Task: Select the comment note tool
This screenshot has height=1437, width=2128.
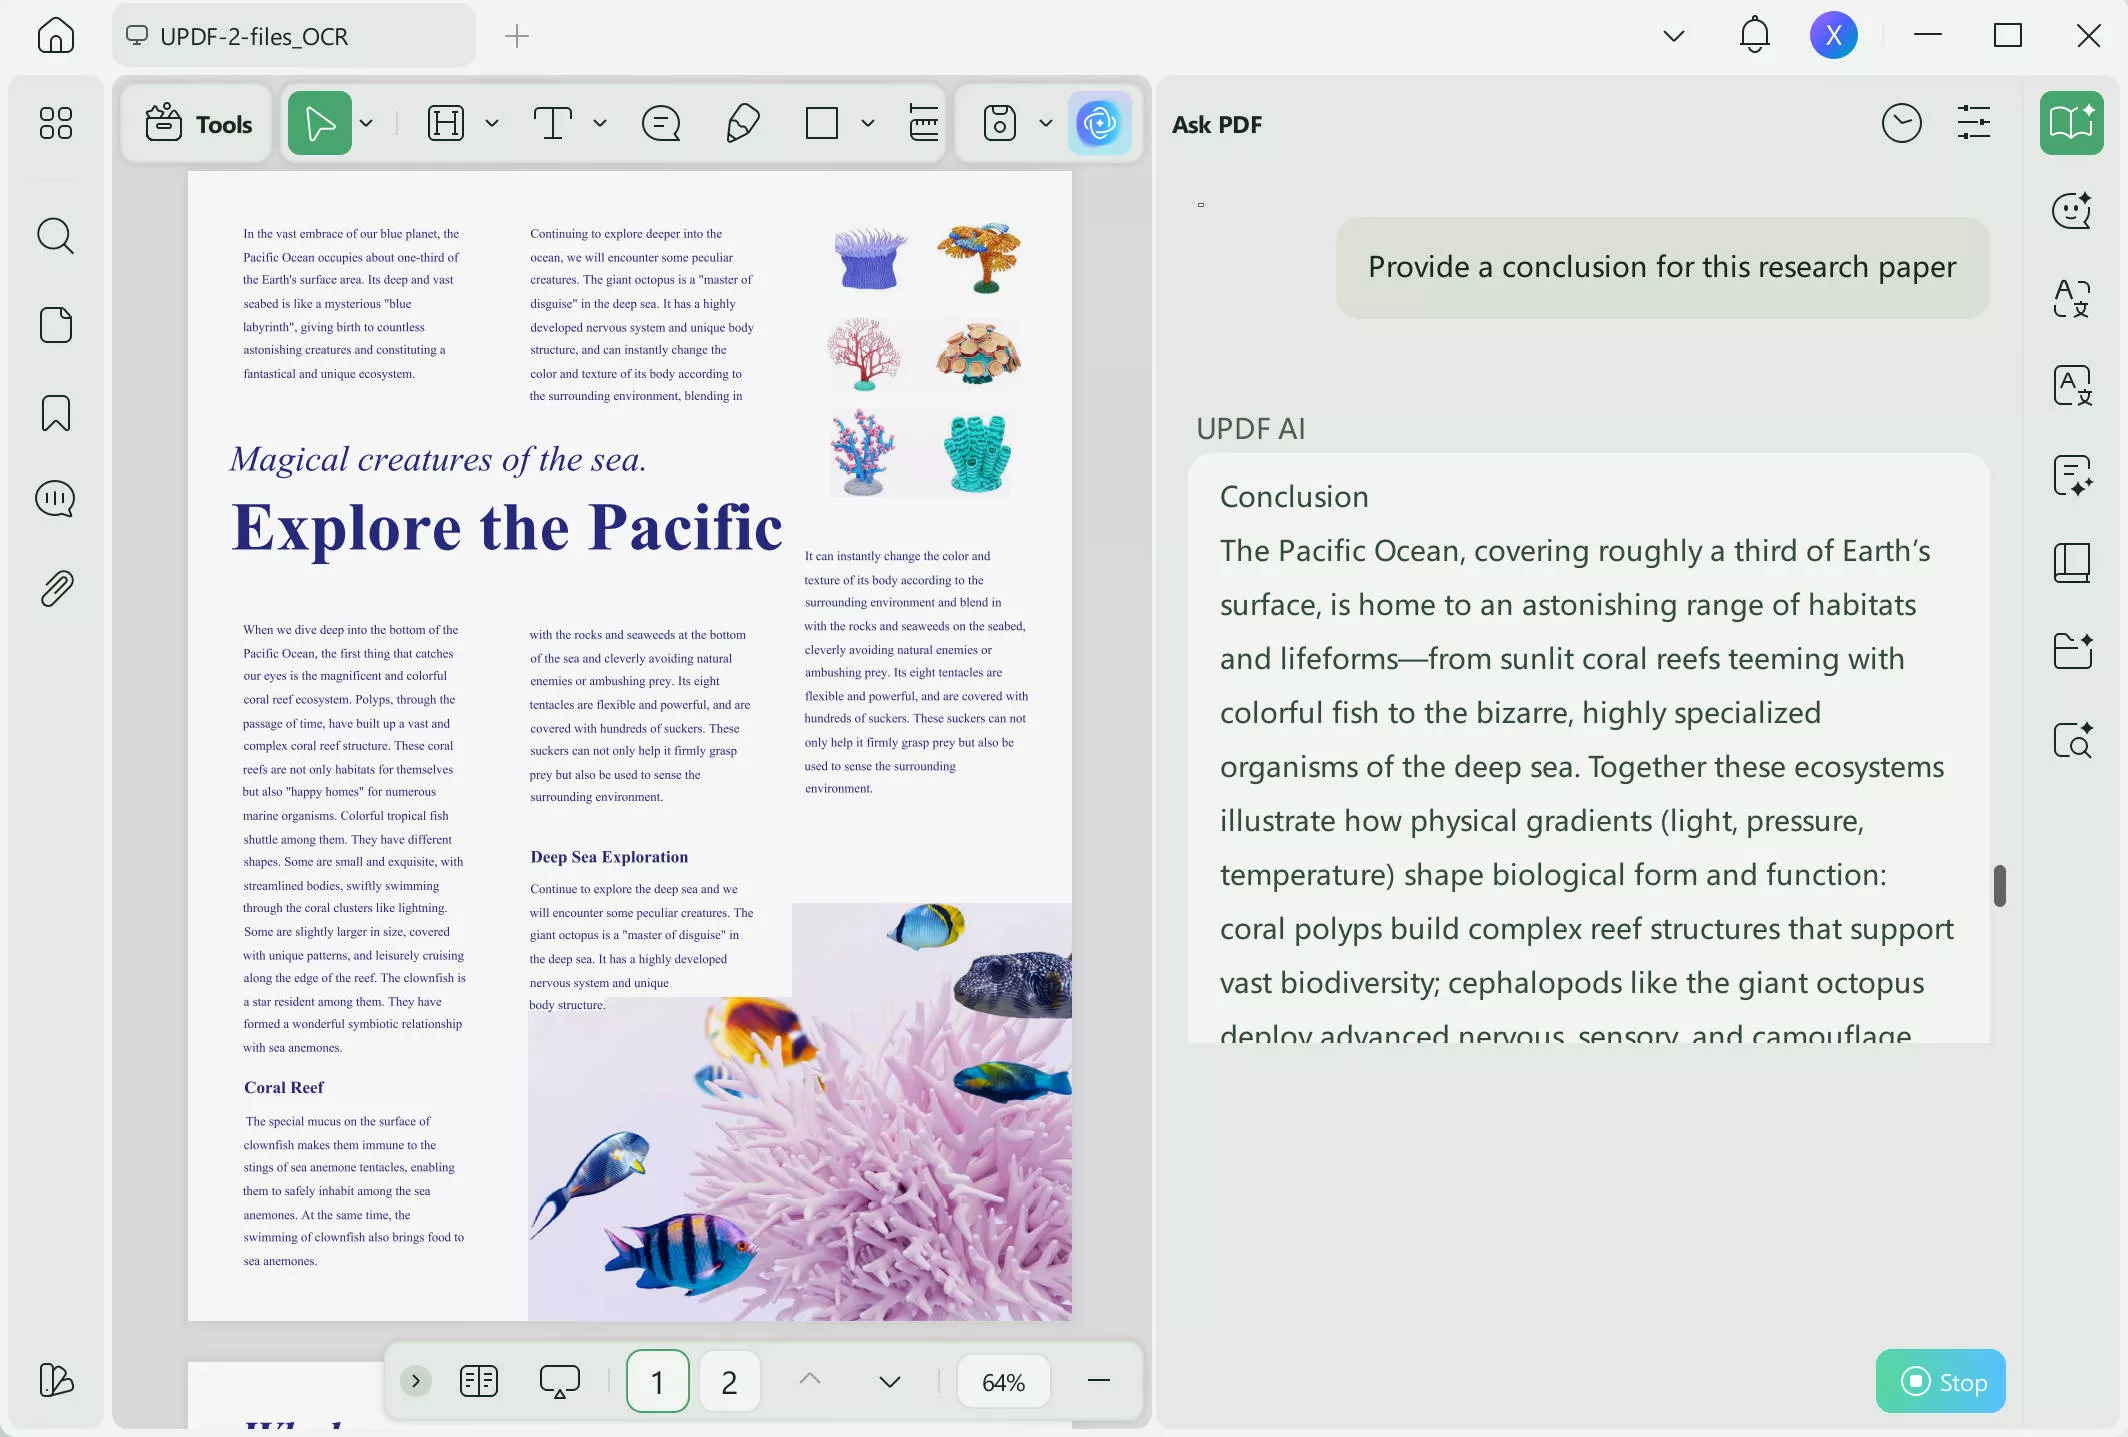Action: [x=661, y=124]
